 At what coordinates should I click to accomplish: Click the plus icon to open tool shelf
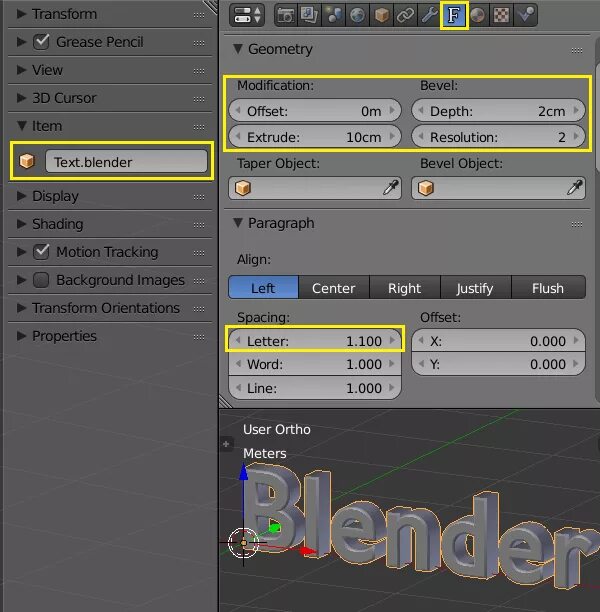click(226, 444)
